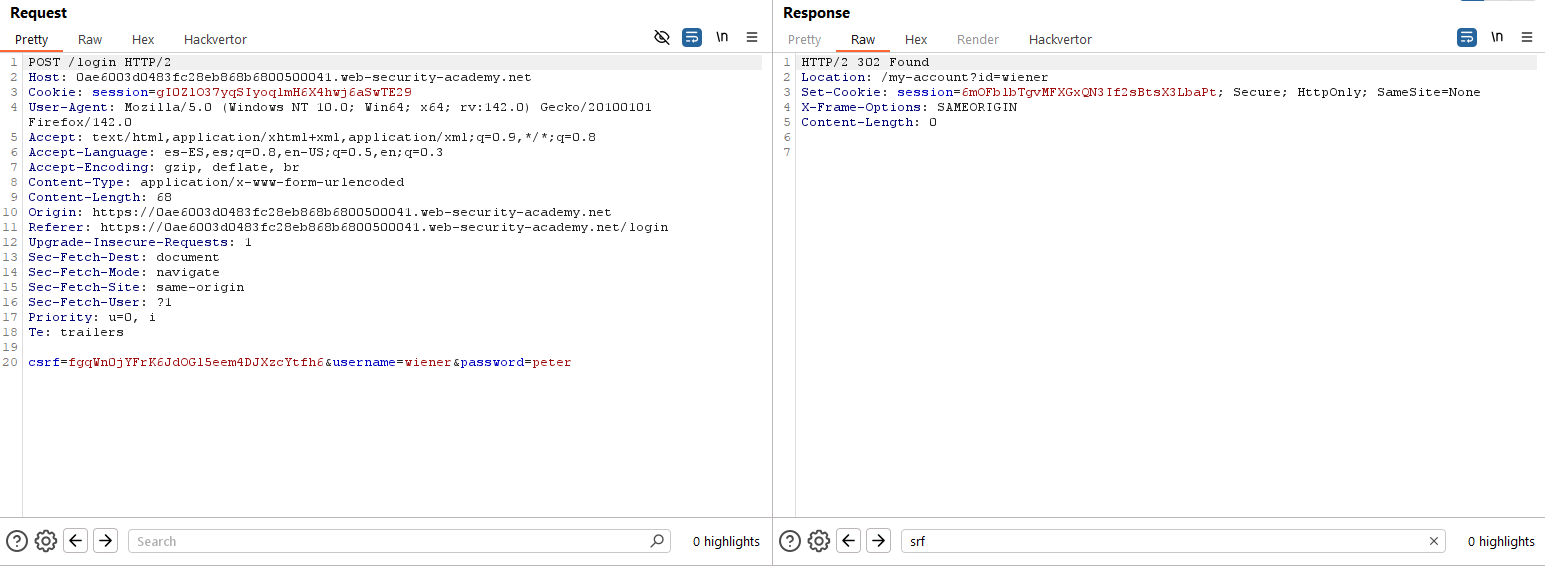Open Request search help question-mark icon
The height and width of the screenshot is (566, 1545).
point(17,541)
